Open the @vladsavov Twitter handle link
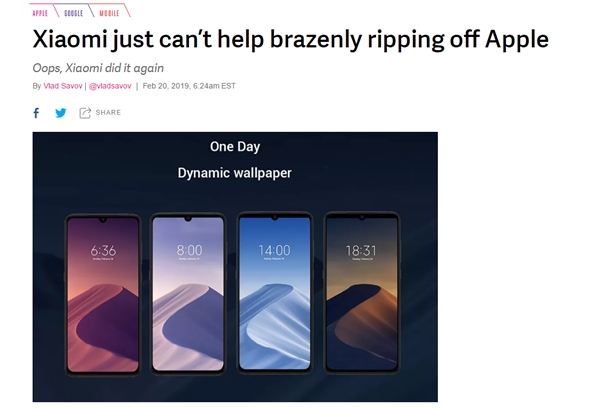Viewport: 600px width, 408px height. coord(110,86)
